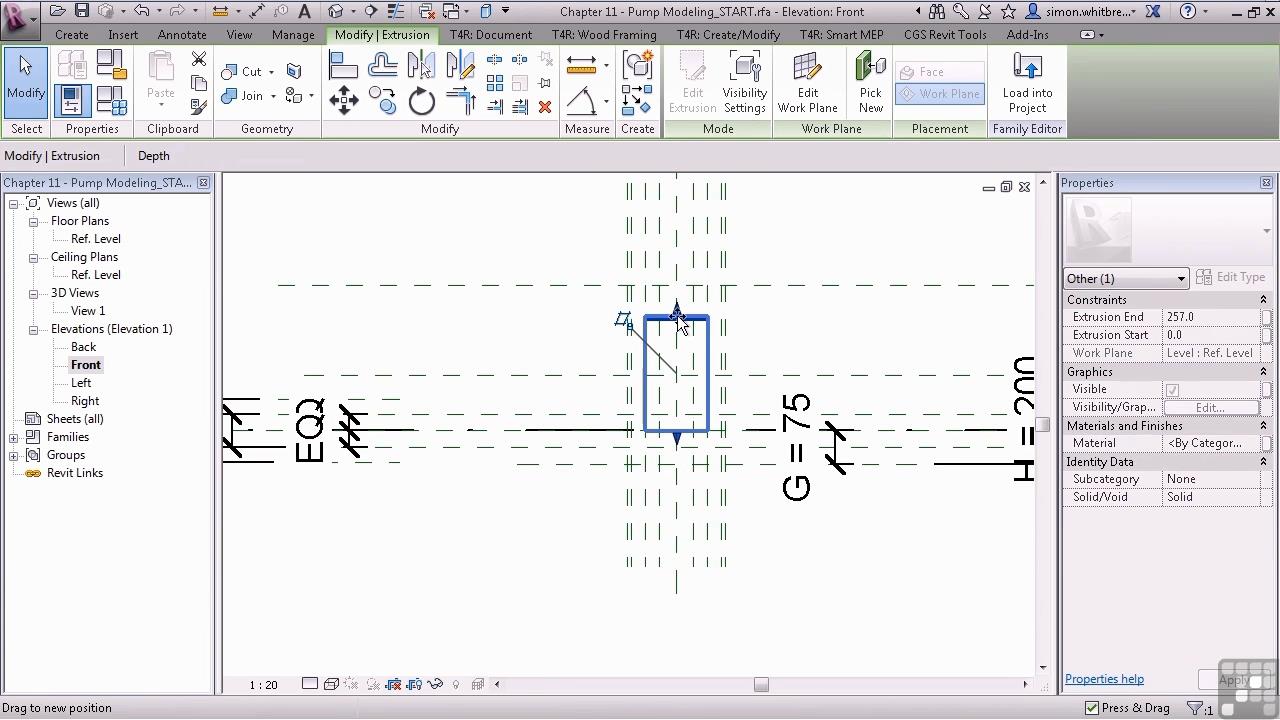1280x720 pixels.
Task: Select the Move tool
Action: click(343, 100)
